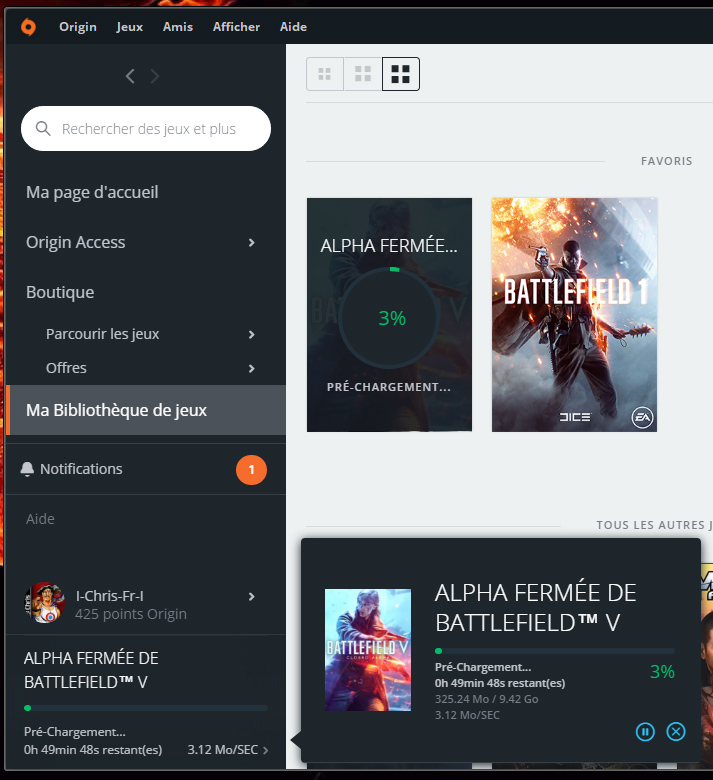Click PRÉ-CHARGEMENT label on game tile

[x=389, y=387]
